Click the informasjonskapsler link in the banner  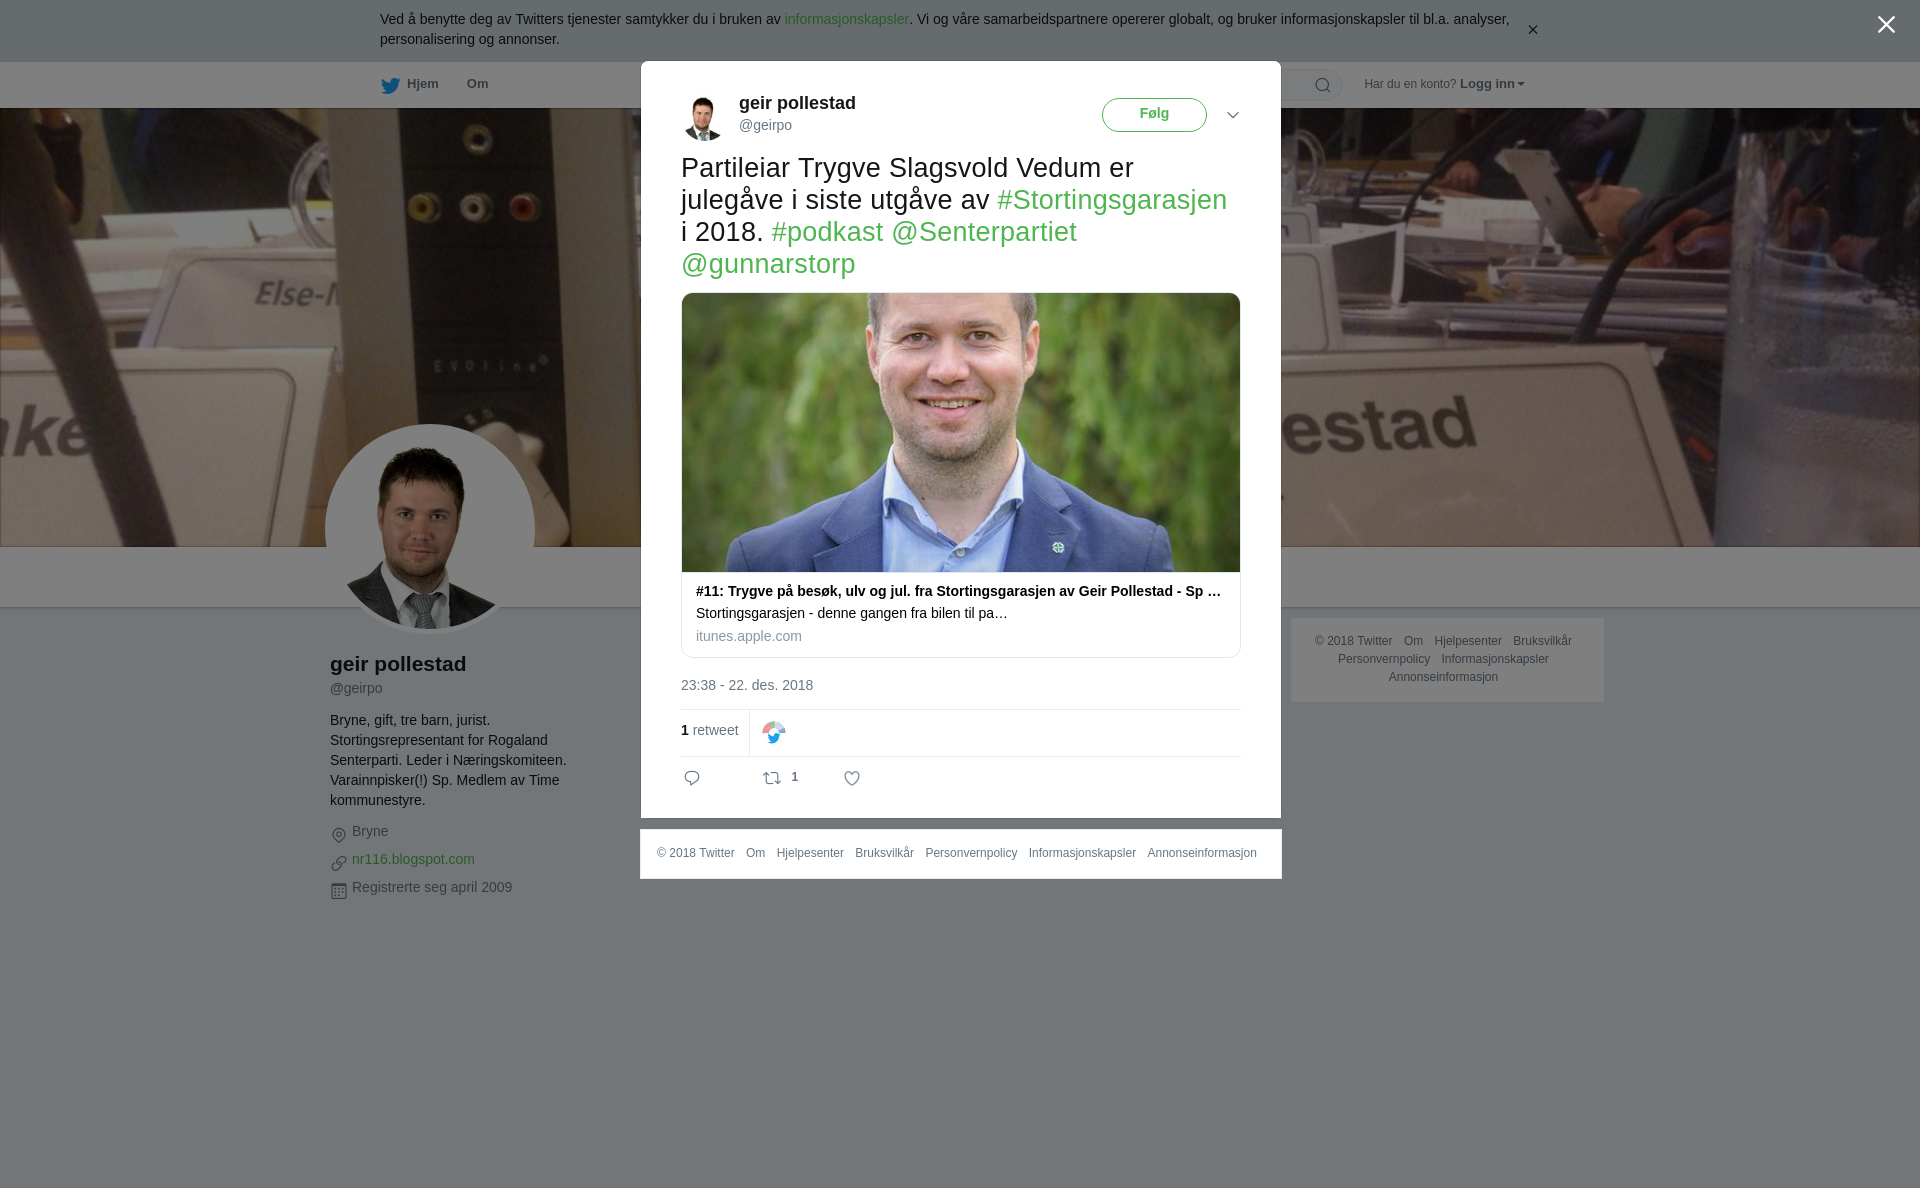pos(846,19)
